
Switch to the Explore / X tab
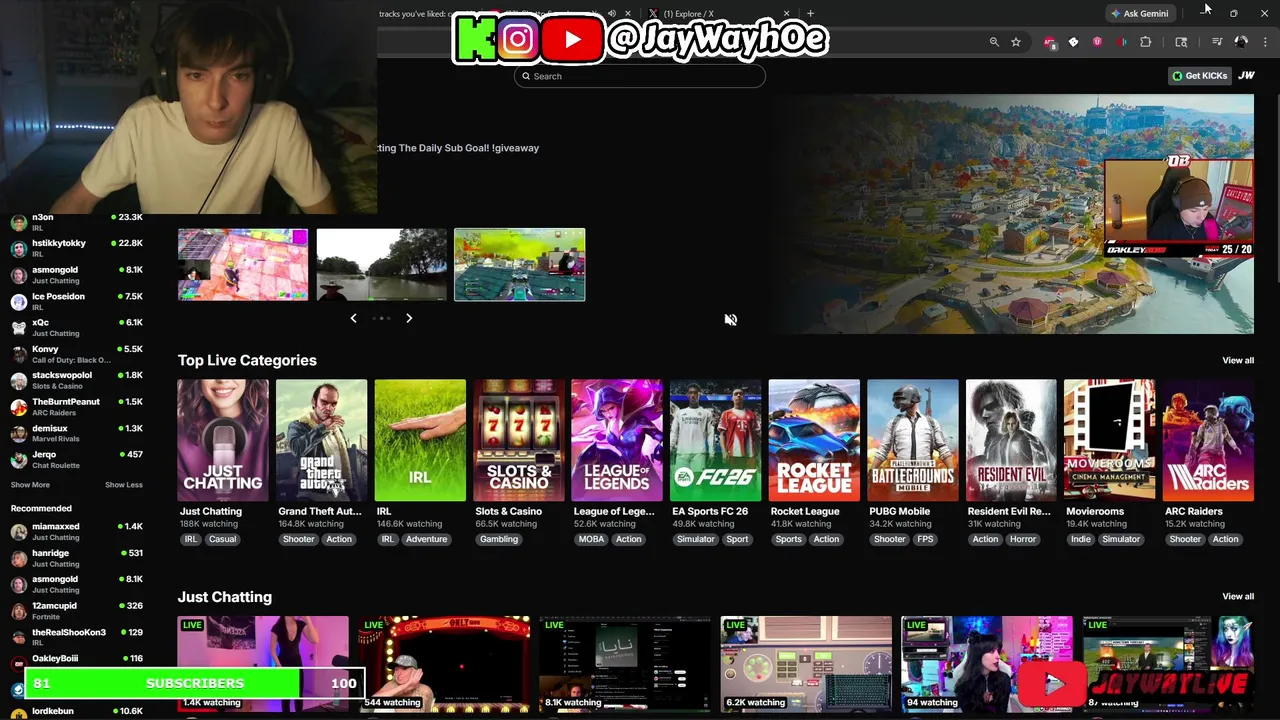click(715, 14)
